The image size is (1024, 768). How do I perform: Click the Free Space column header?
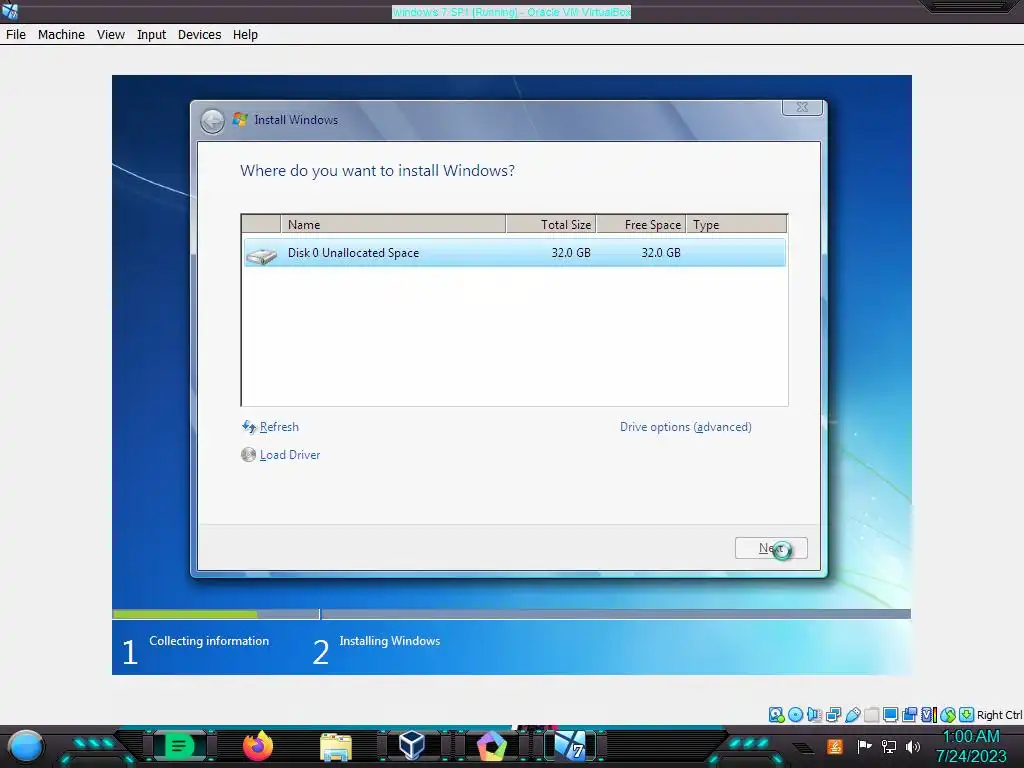641,224
